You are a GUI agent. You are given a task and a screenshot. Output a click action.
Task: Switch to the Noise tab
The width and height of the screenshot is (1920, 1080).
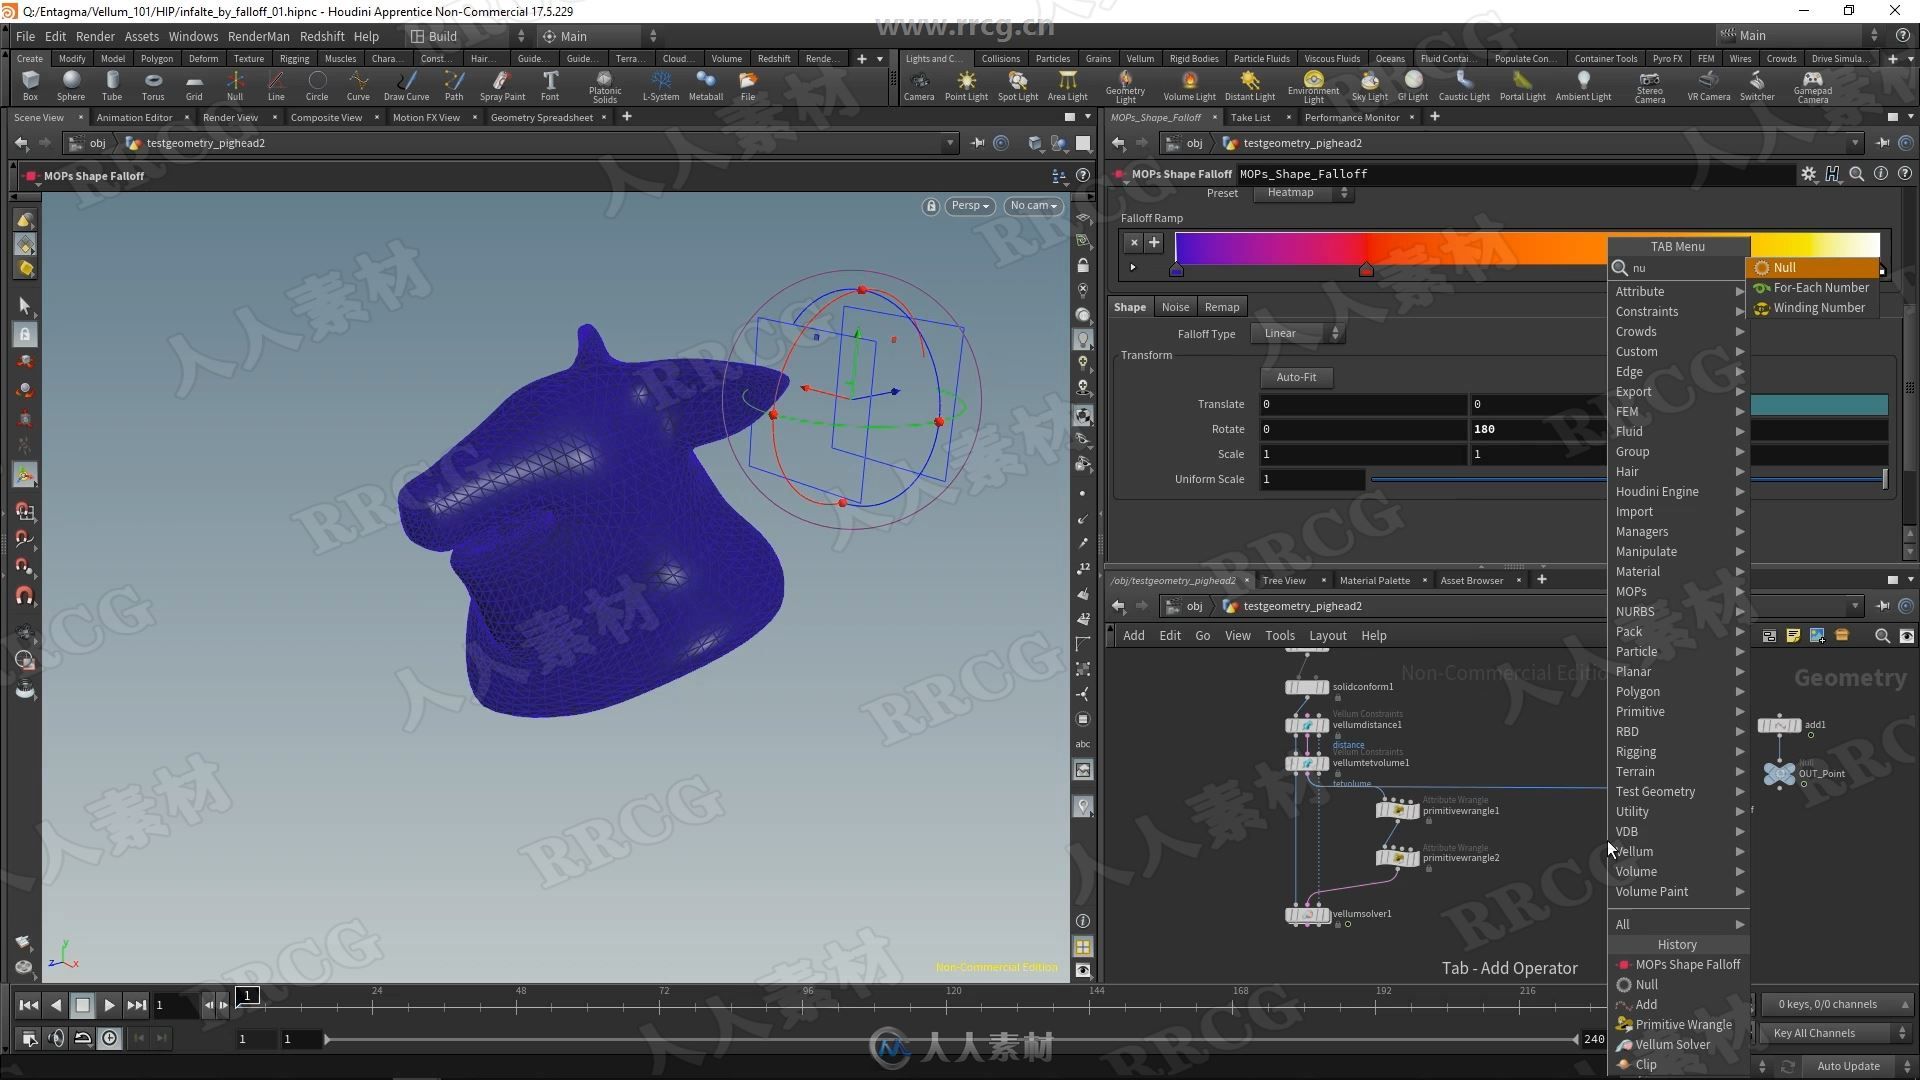pos(1175,307)
